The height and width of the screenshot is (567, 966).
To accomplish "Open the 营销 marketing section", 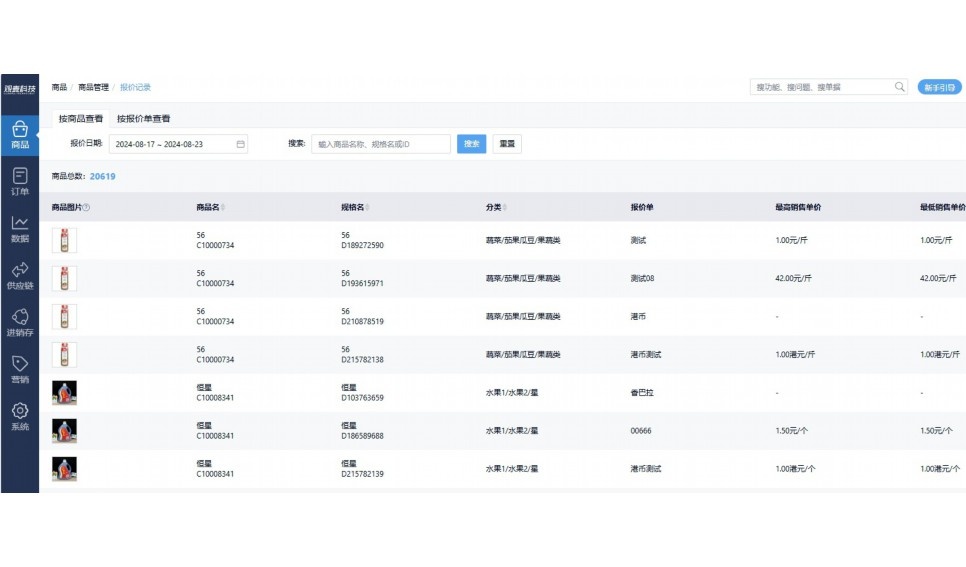I will (x=19, y=370).
